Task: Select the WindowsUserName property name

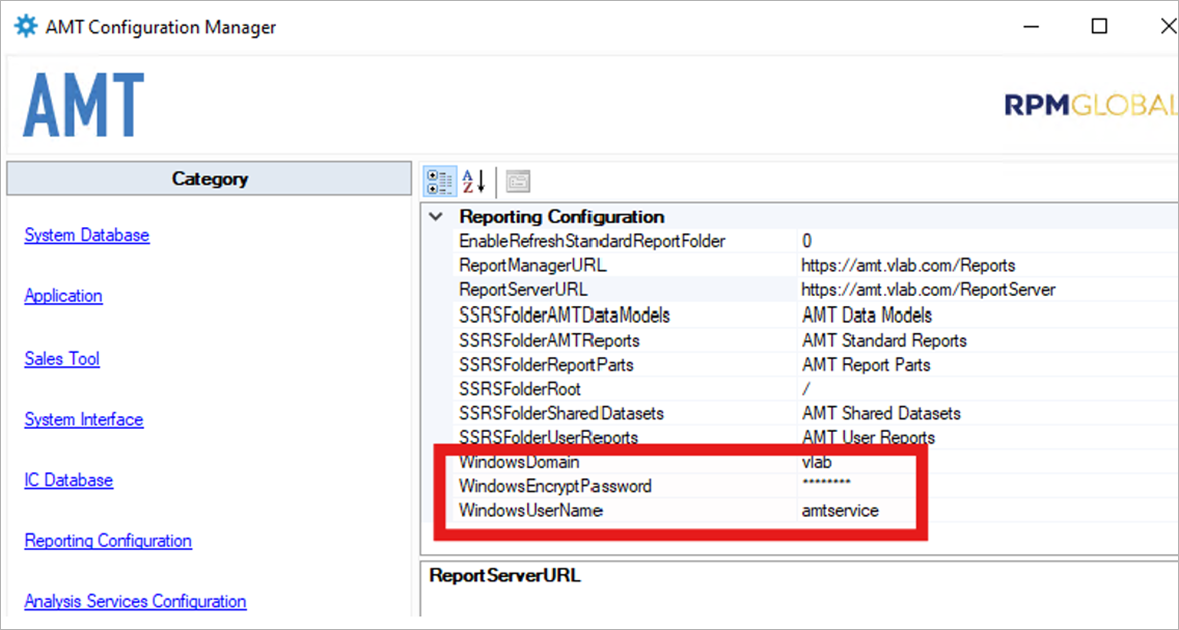Action: (531, 510)
